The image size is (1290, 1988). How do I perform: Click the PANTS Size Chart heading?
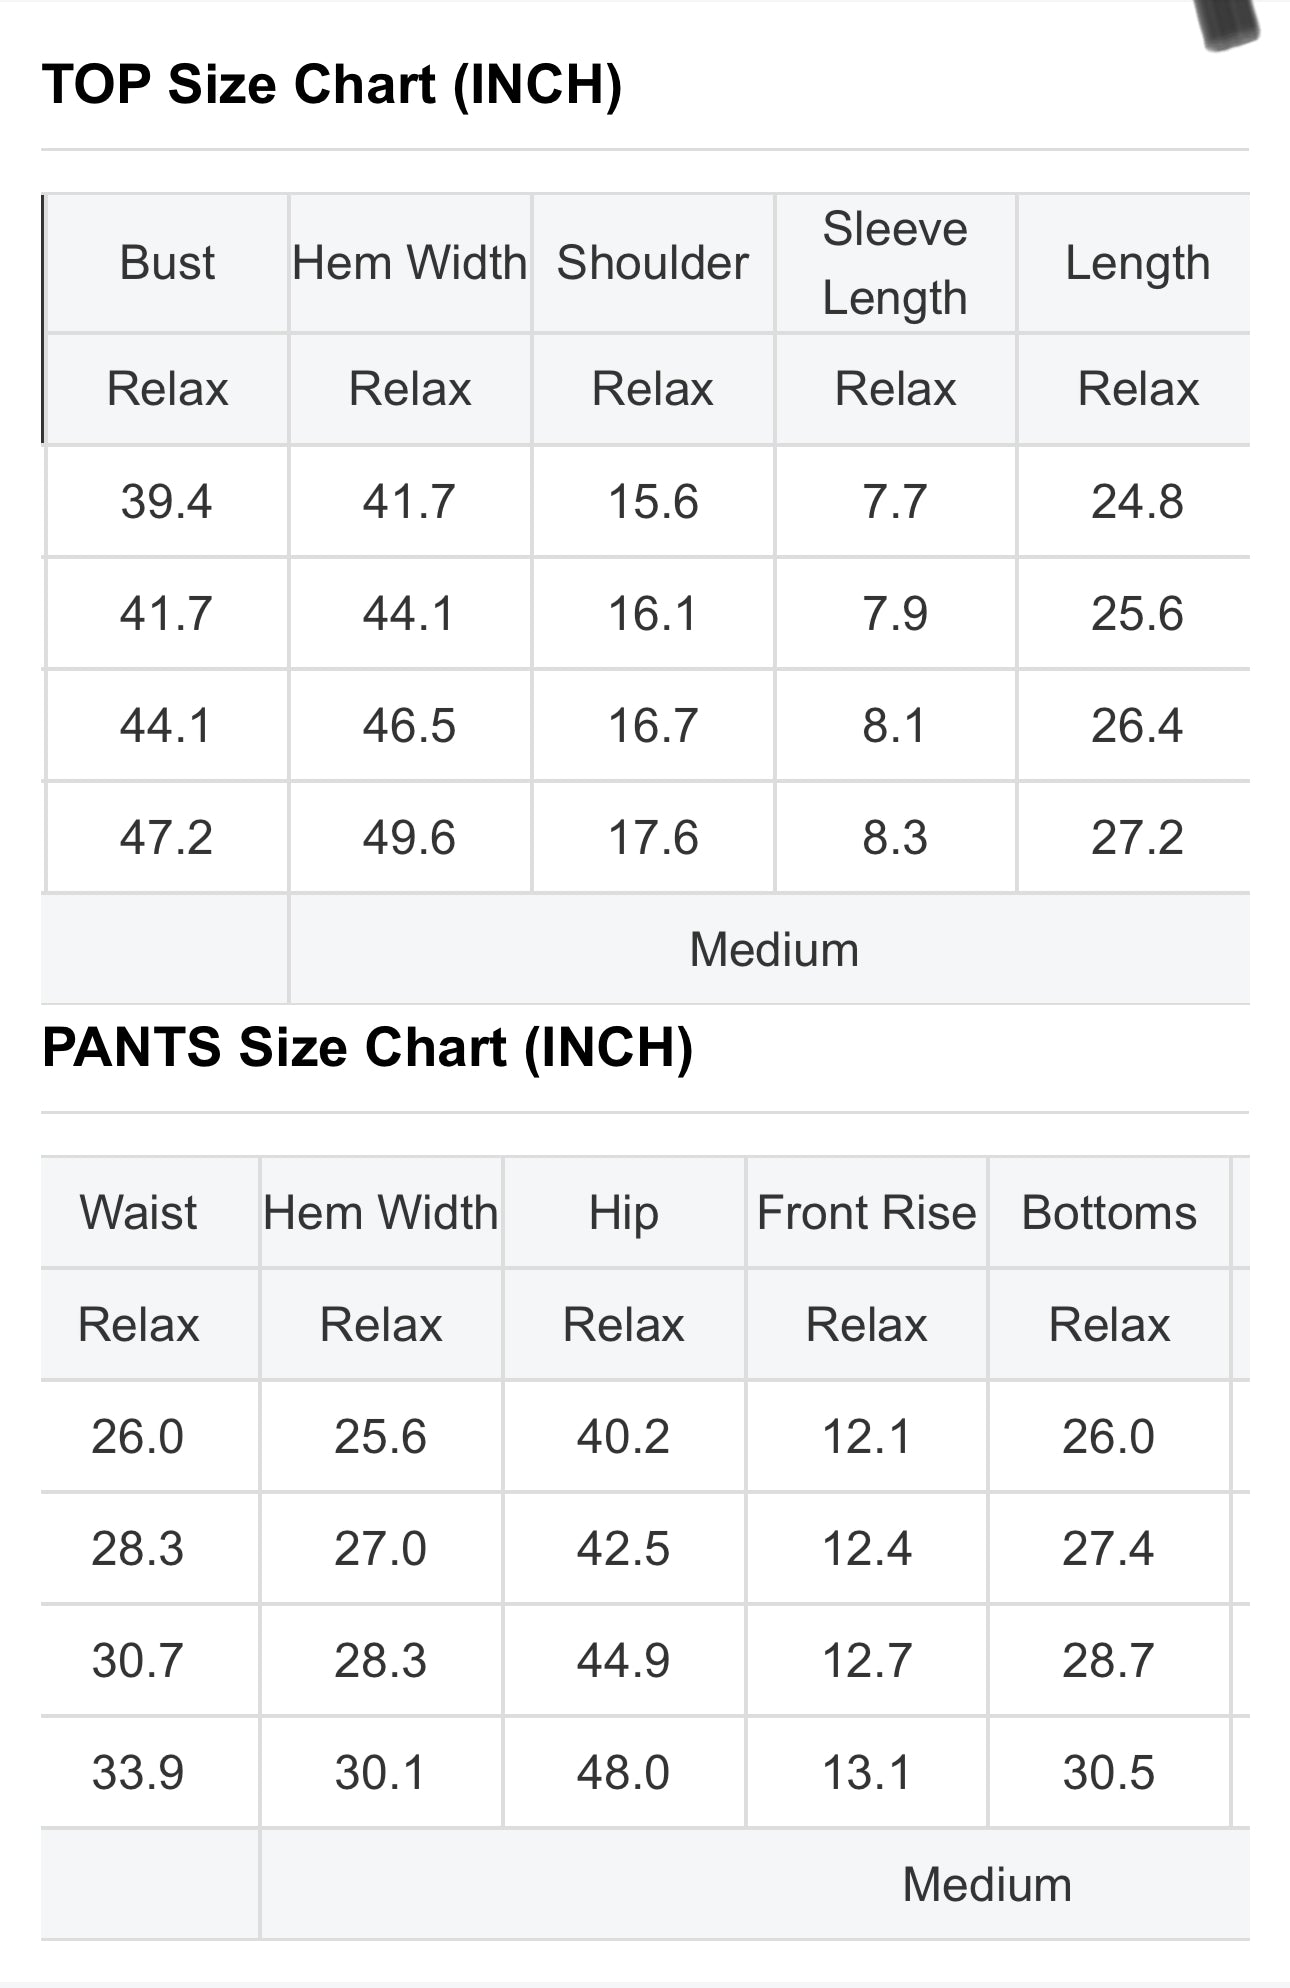point(367,1047)
